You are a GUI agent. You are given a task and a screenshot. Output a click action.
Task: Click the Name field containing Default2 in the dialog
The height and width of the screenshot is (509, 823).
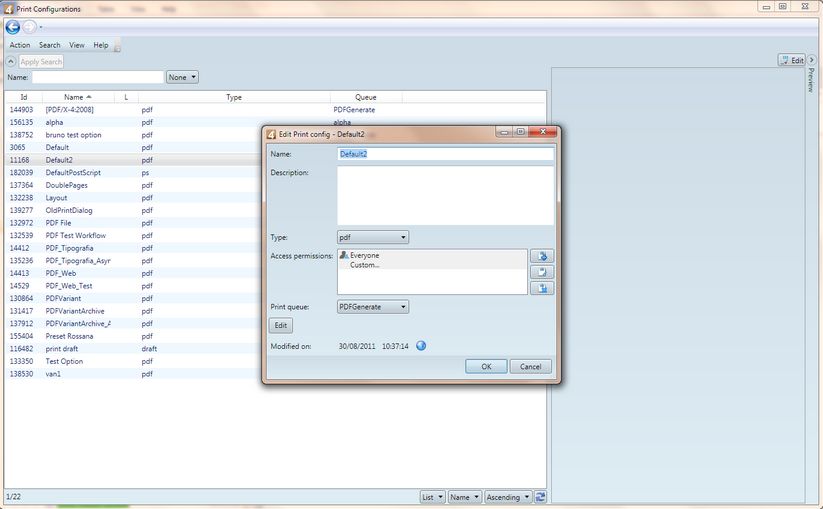click(x=445, y=154)
